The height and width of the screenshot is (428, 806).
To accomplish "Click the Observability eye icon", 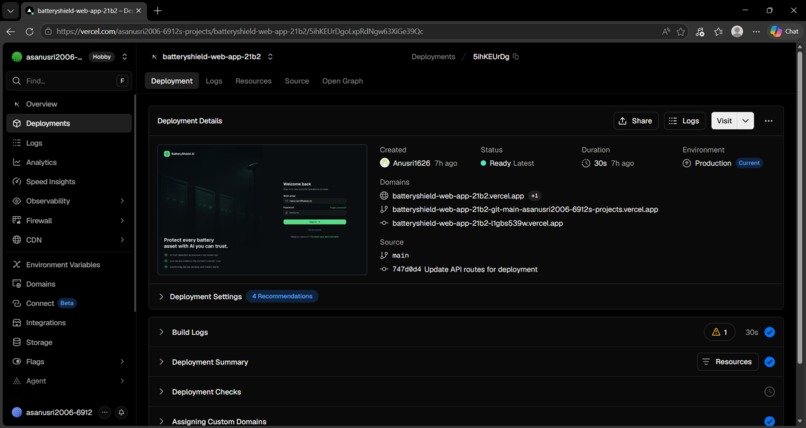I will 16,201.
